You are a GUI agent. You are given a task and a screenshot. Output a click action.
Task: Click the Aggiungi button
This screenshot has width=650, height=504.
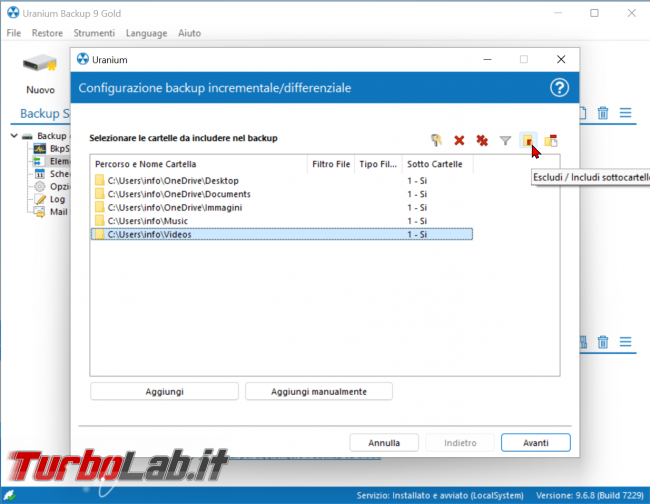(x=165, y=392)
